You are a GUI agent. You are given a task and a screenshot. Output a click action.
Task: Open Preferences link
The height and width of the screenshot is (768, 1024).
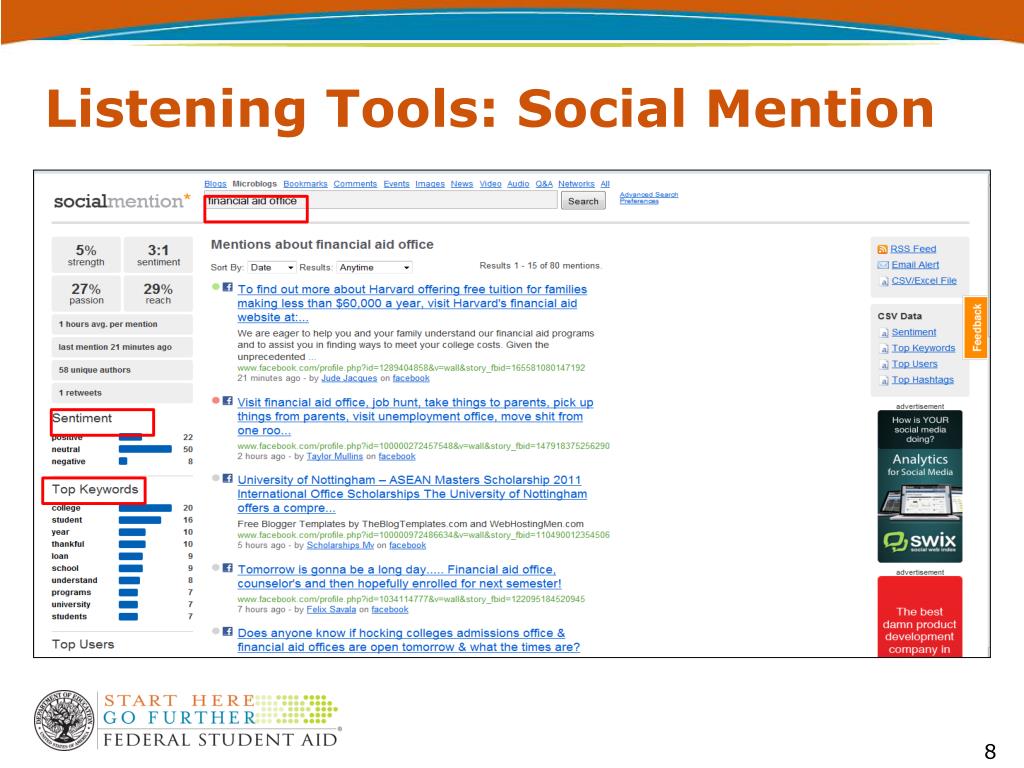[639, 201]
